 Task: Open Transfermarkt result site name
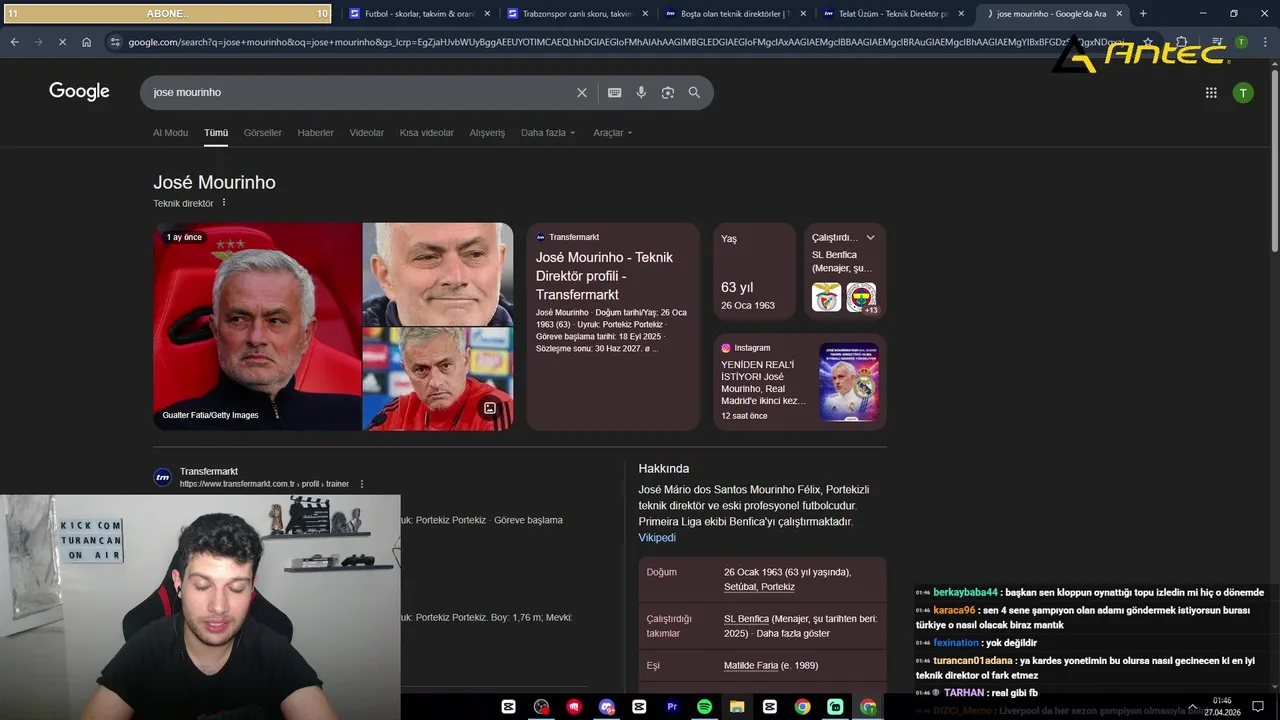pyautogui.click(x=209, y=471)
